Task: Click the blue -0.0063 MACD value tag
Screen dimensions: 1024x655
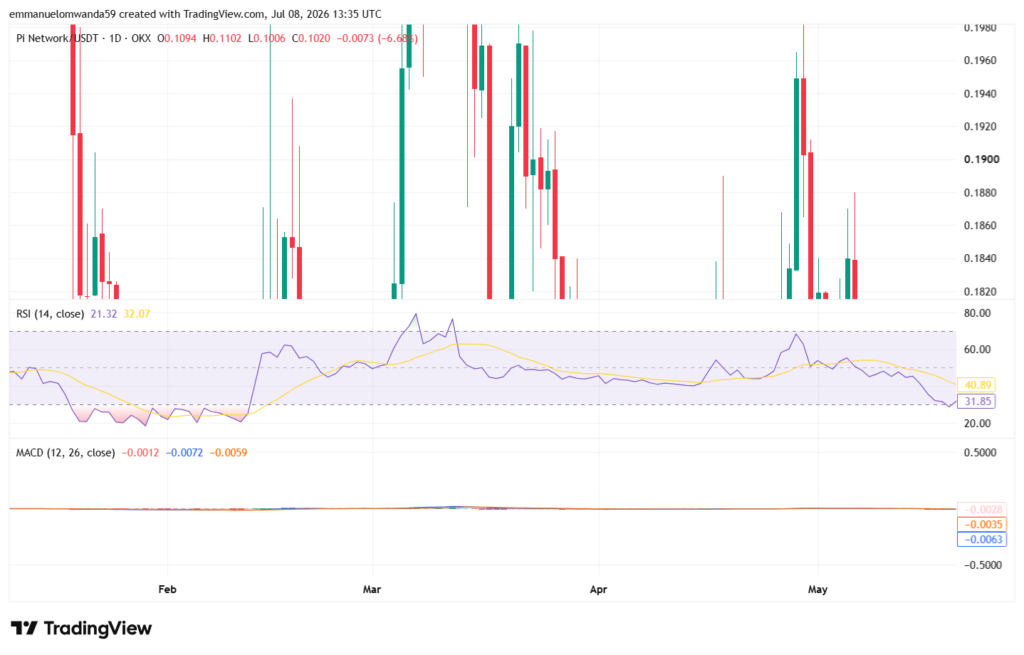Action: (982, 539)
